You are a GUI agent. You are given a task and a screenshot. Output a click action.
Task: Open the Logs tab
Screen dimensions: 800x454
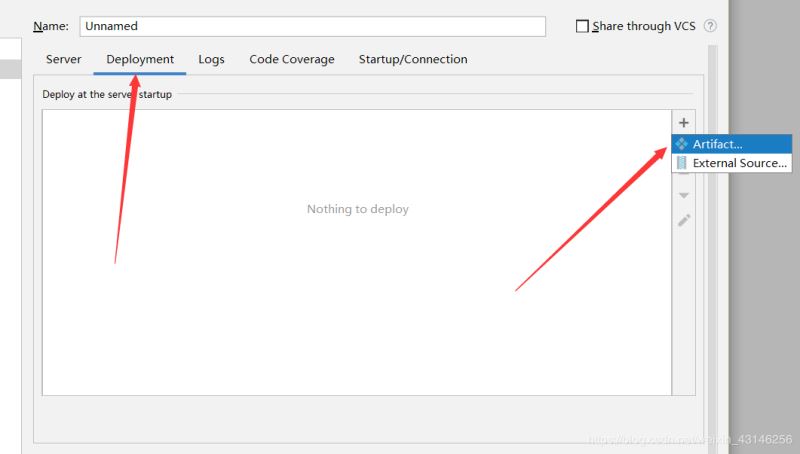pyautogui.click(x=211, y=59)
